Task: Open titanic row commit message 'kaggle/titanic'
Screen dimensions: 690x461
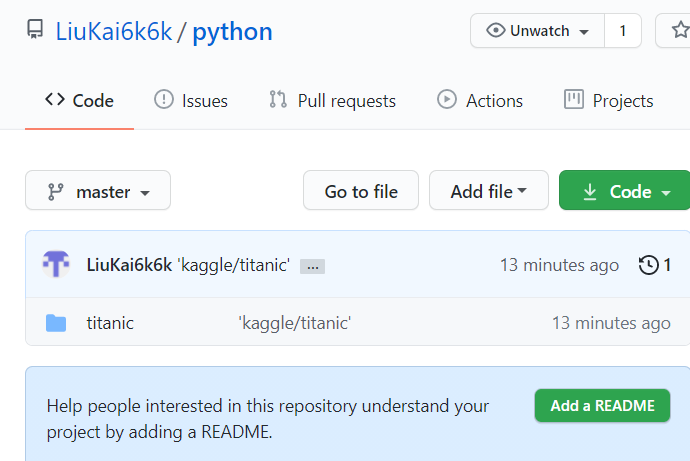Action: pyautogui.click(x=294, y=323)
